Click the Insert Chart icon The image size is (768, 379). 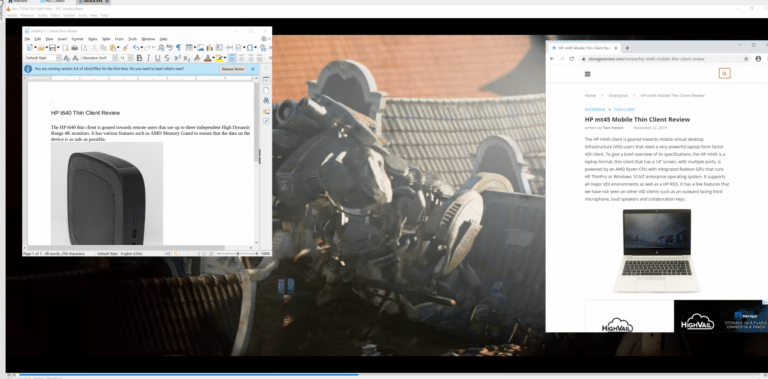pos(210,47)
